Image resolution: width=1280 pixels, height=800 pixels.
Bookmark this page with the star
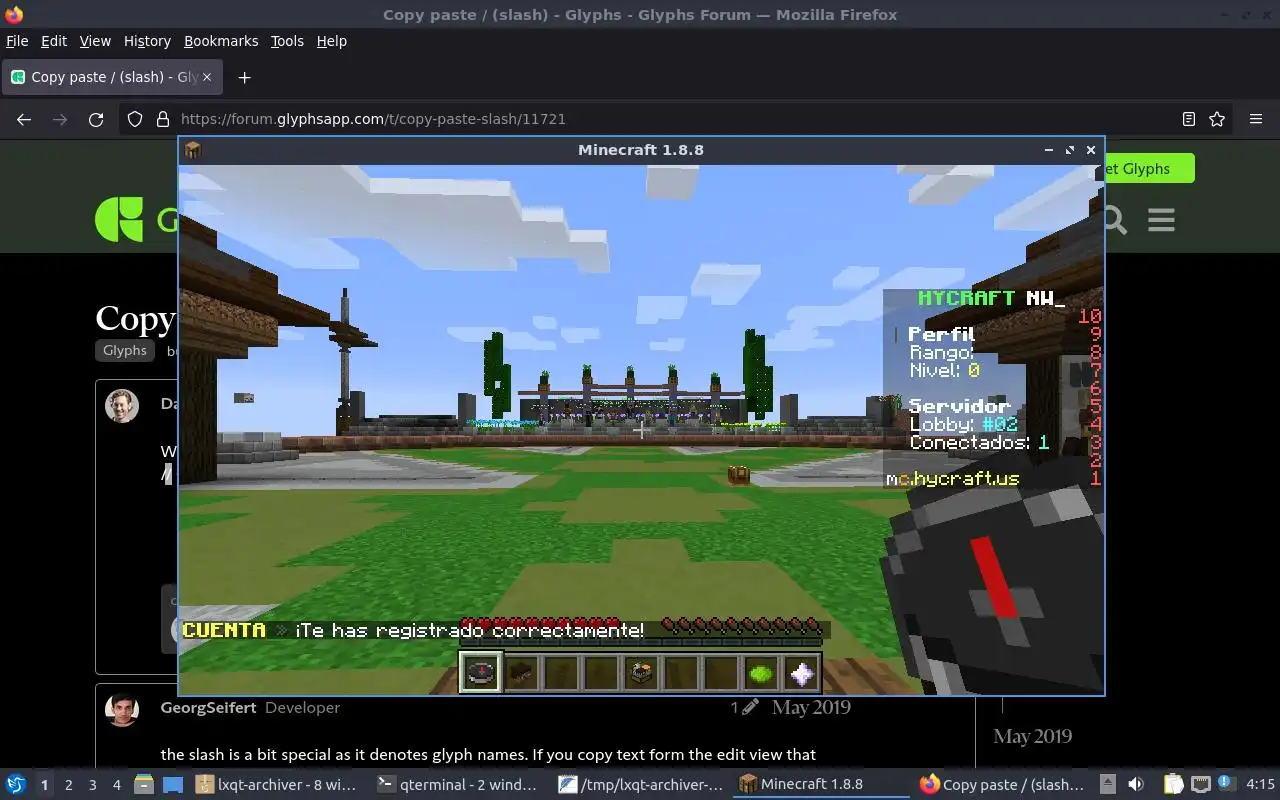[x=1217, y=119]
